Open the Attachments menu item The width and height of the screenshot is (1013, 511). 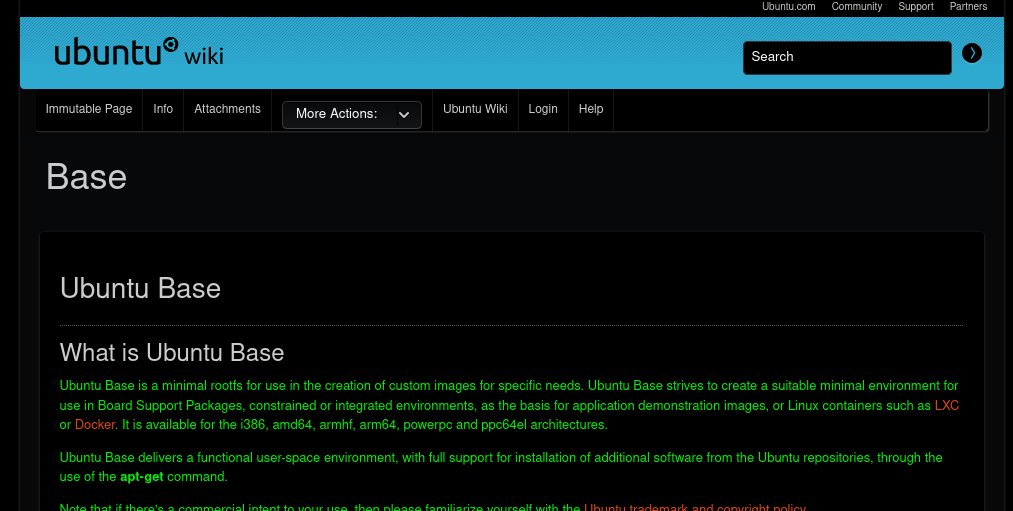227,109
